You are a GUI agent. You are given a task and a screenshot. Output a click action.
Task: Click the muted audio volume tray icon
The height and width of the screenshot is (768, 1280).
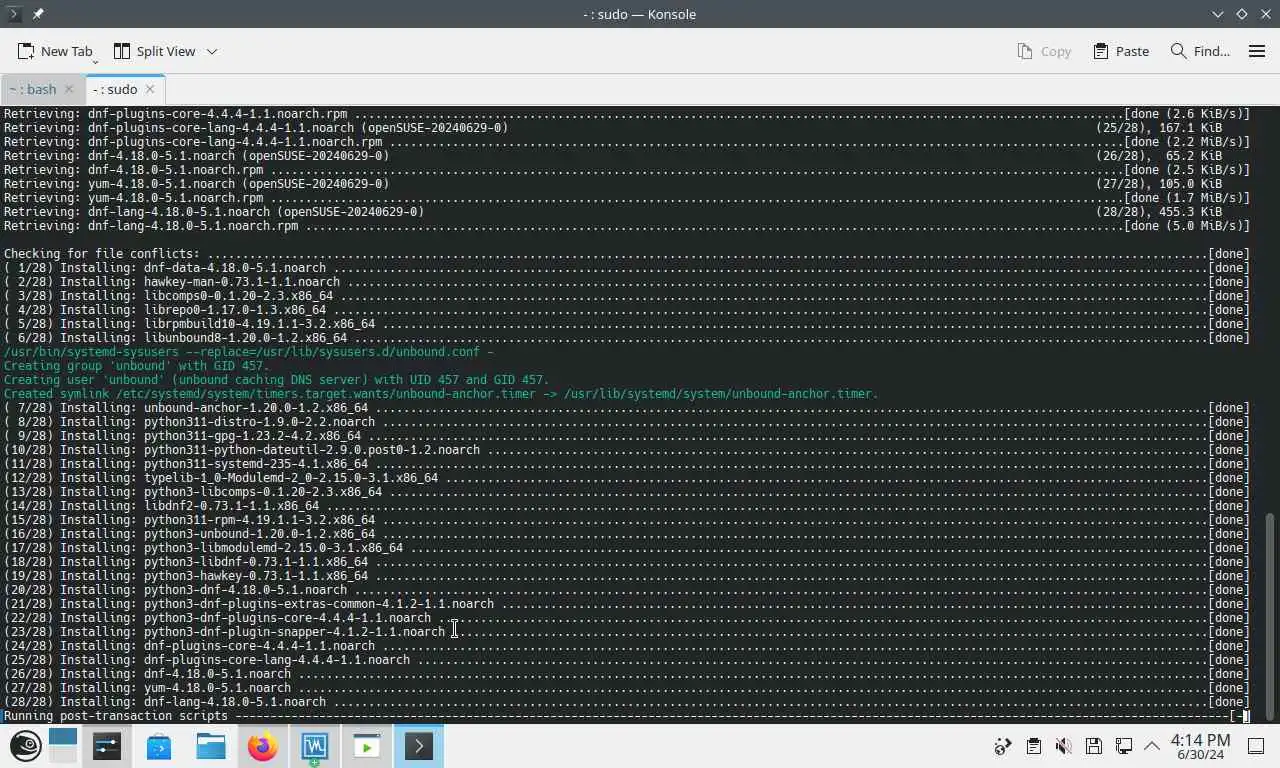1064,746
